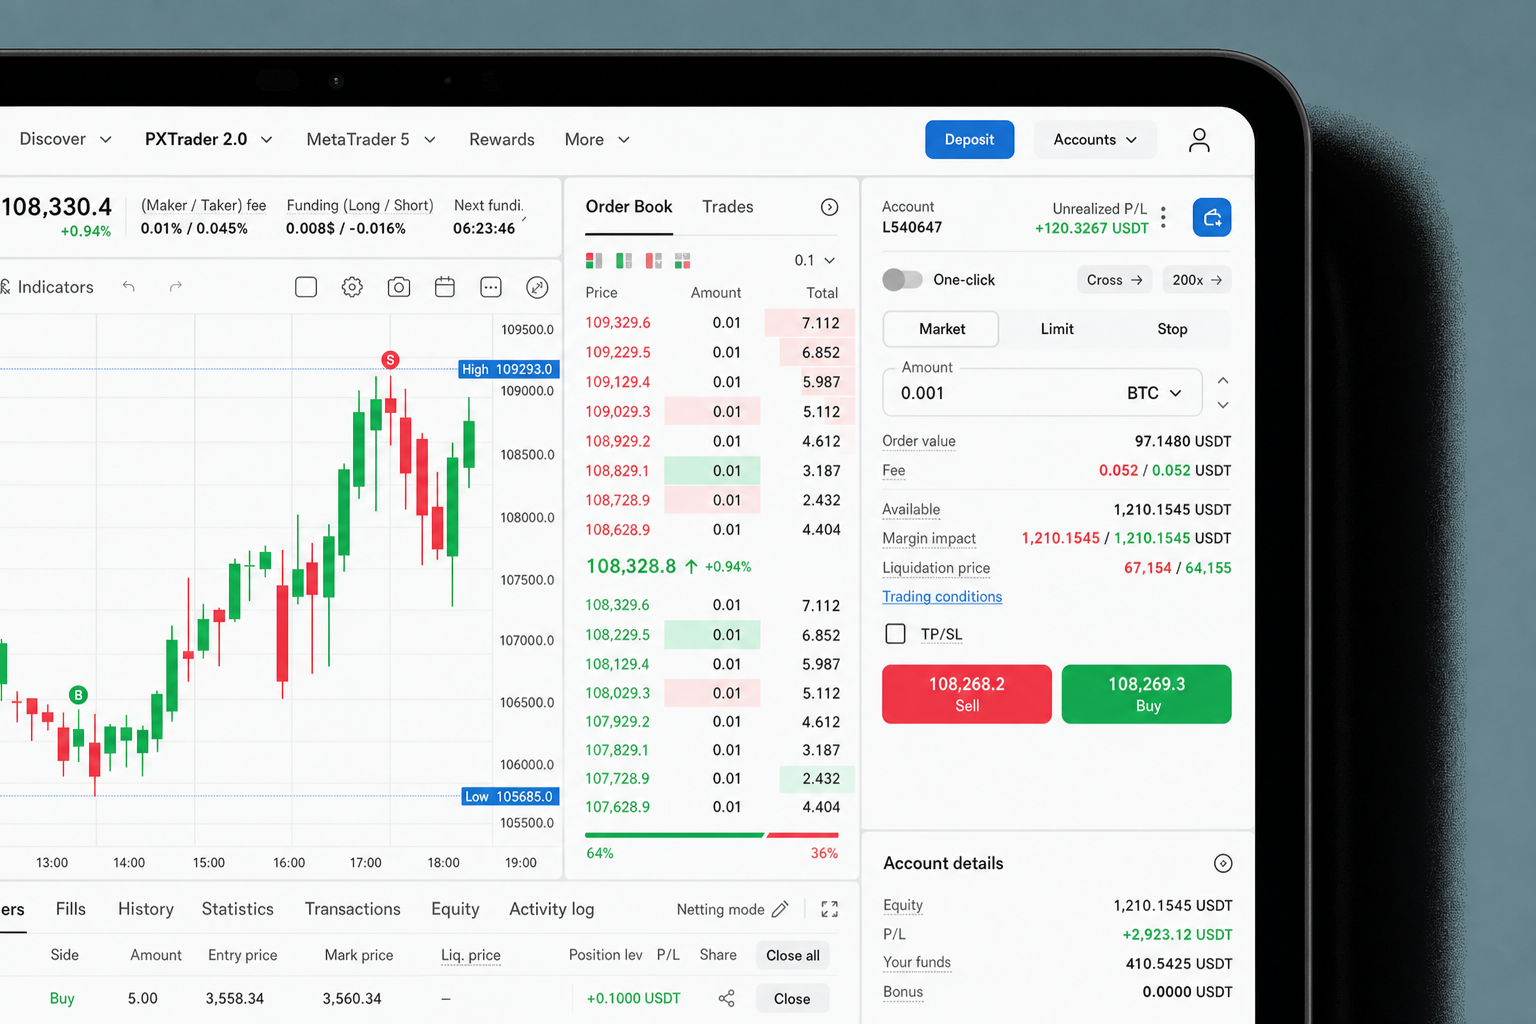Open the Trading conditions link
This screenshot has width=1536, height=1024.
[x=942, y=597]
